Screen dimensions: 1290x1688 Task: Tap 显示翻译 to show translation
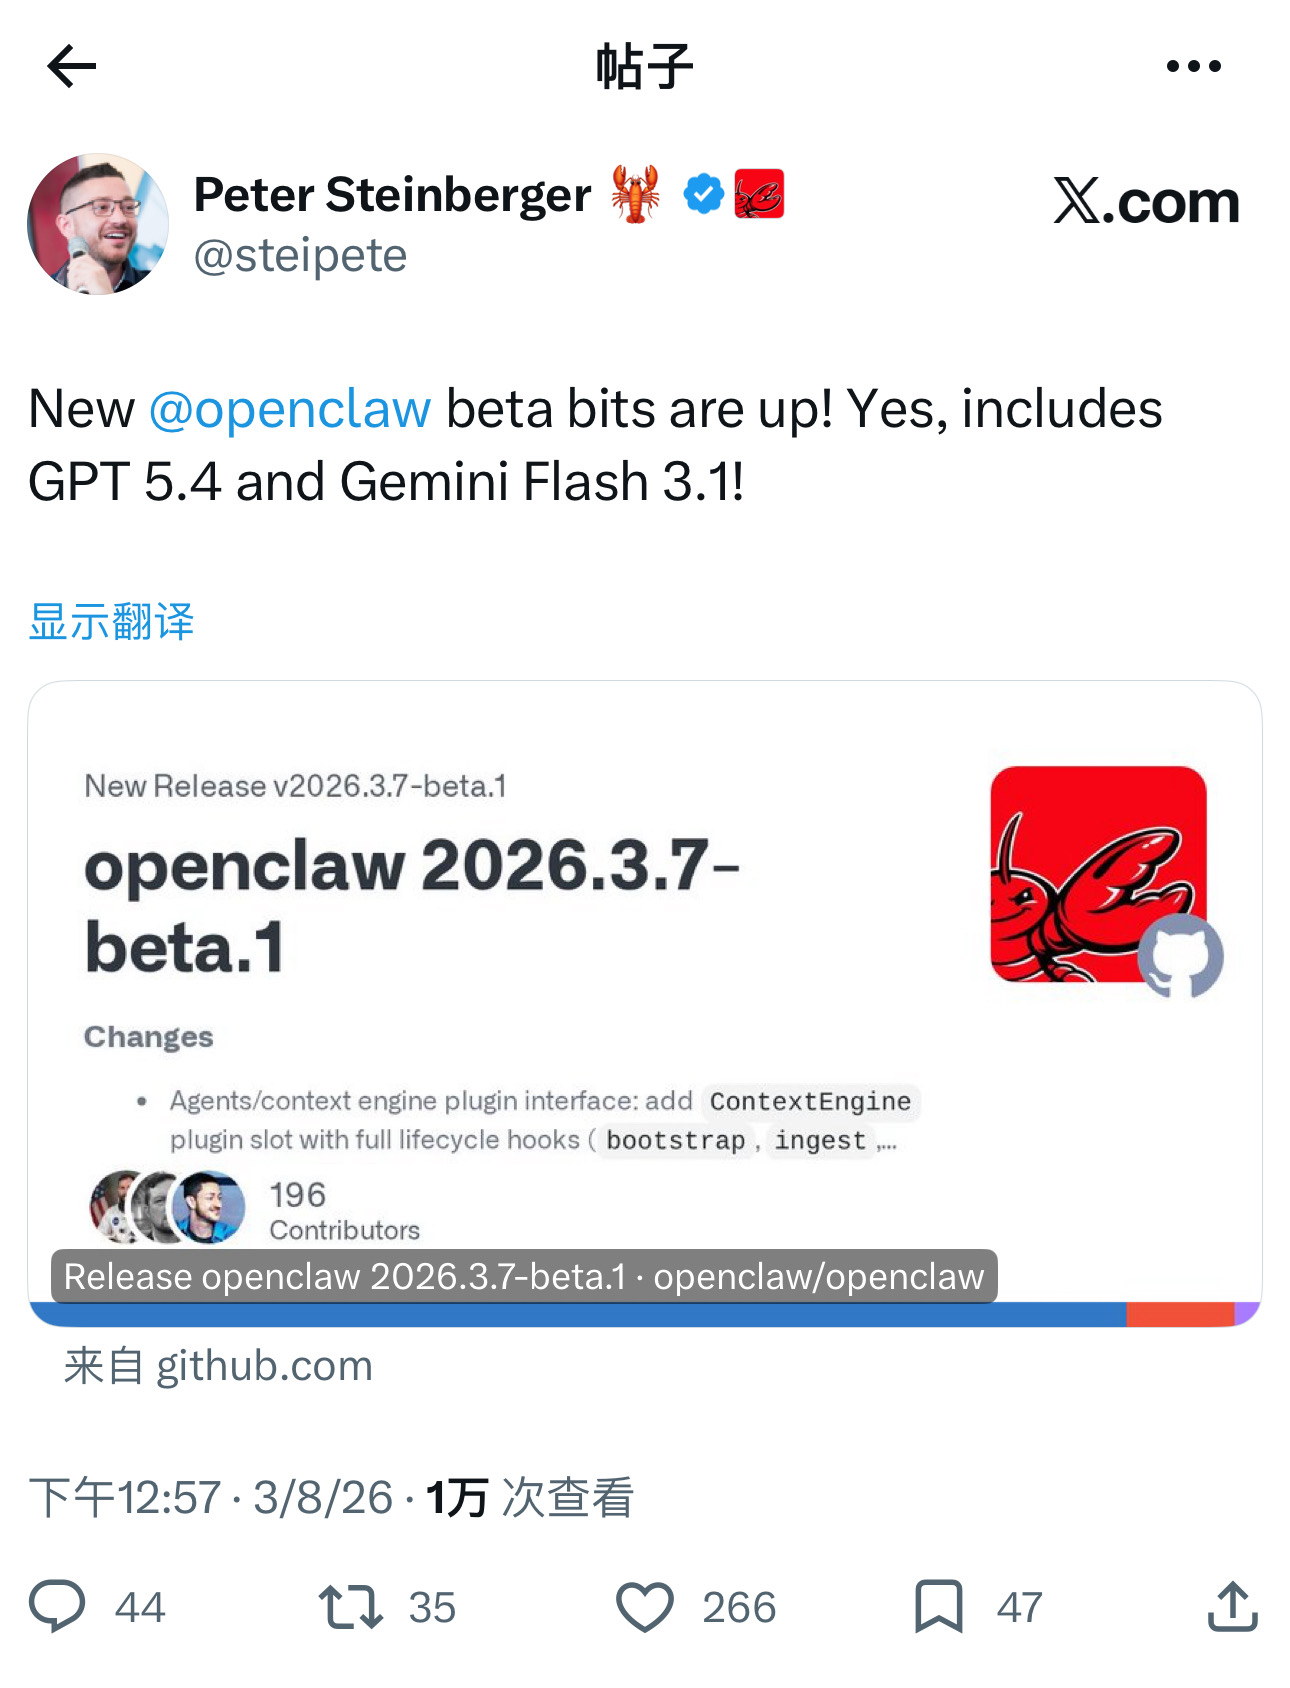point(111,621)
